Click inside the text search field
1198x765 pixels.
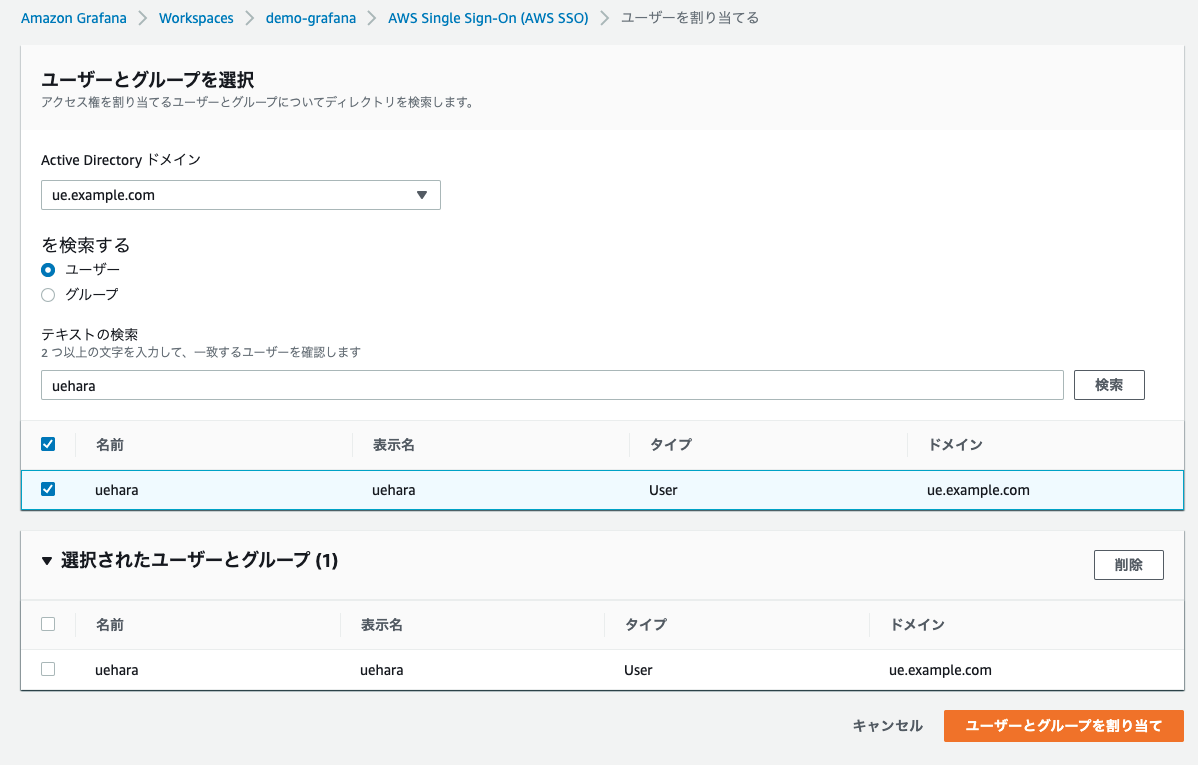pos(550,384)
